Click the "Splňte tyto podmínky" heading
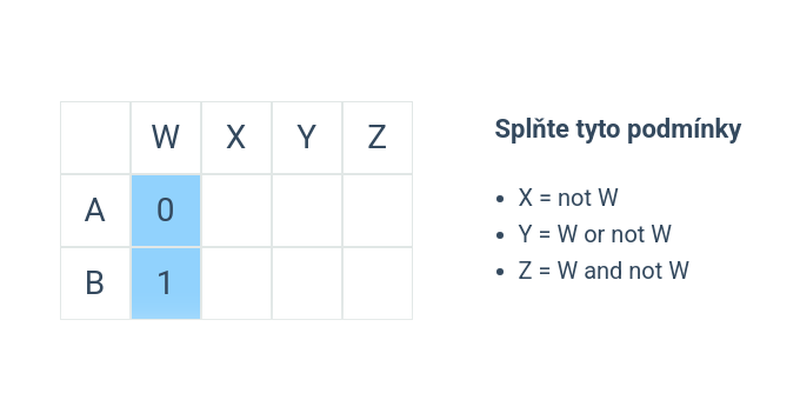The image size is (800, 400). point(618,130)
